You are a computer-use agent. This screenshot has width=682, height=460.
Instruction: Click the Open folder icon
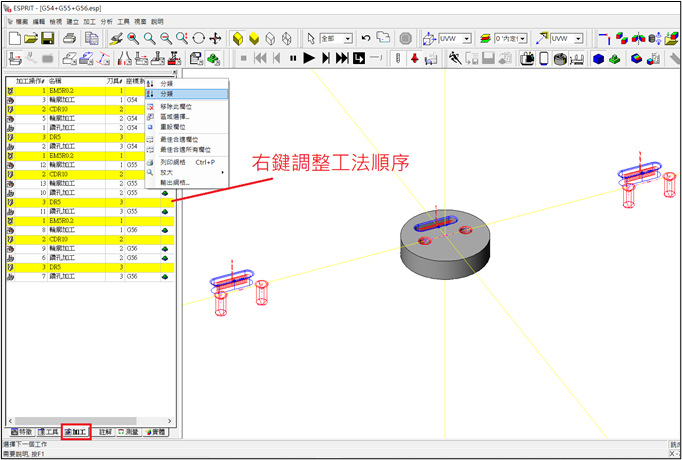click(31, 38)
